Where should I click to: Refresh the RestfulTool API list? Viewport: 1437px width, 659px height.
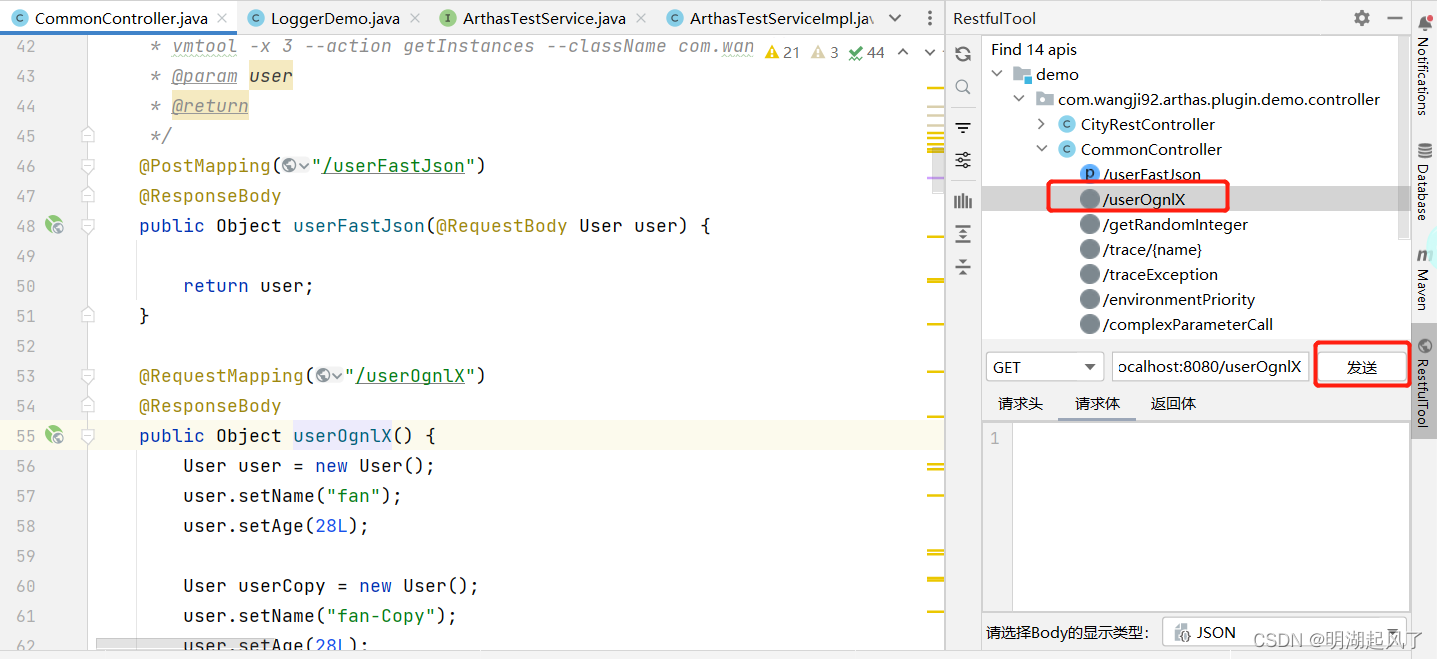tap(962, 54)
